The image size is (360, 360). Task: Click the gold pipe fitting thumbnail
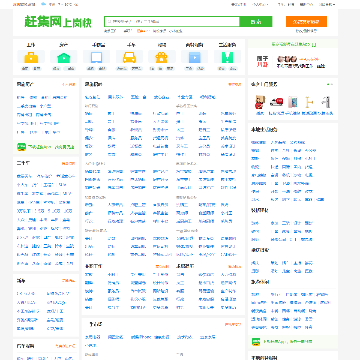[309, 102]
